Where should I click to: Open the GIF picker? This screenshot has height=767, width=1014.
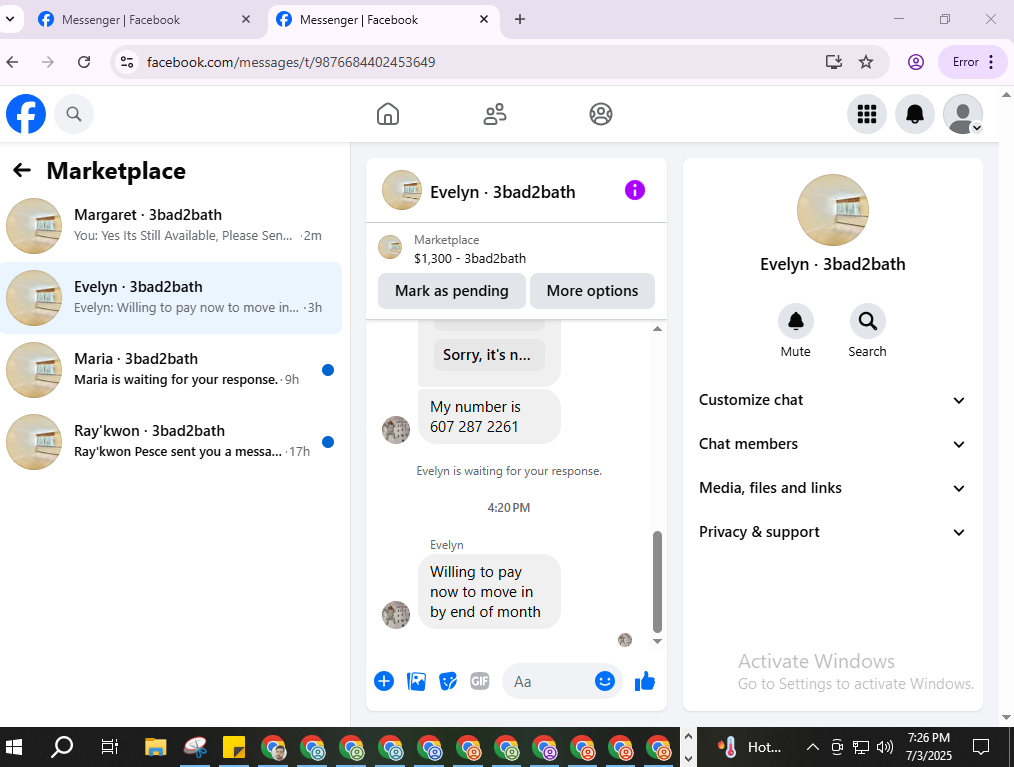point(479,681)
